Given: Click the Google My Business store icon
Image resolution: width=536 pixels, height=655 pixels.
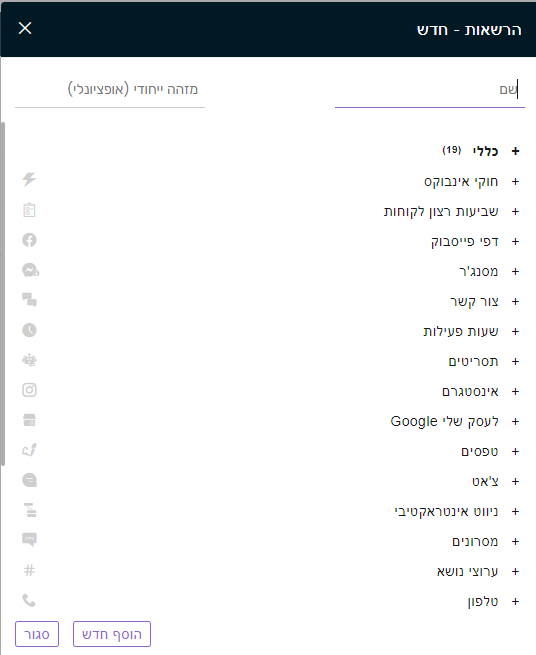Looking at the screenshot, I should coord(29,420).
